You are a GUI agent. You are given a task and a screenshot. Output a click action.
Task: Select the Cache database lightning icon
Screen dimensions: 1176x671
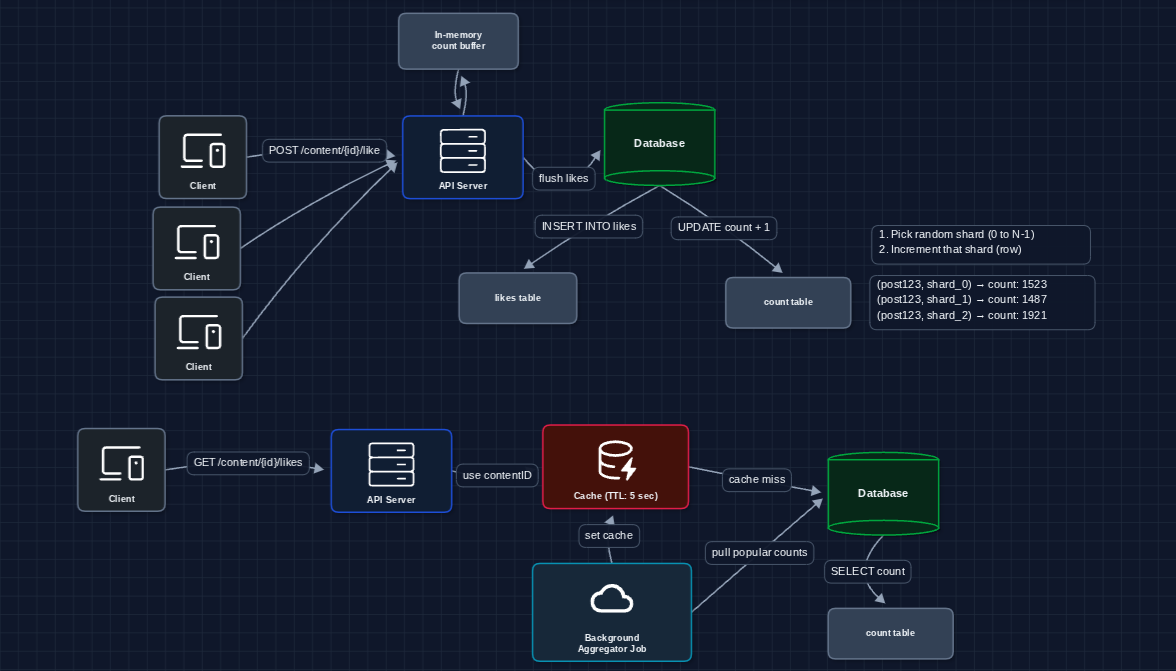tap(616, 460)
